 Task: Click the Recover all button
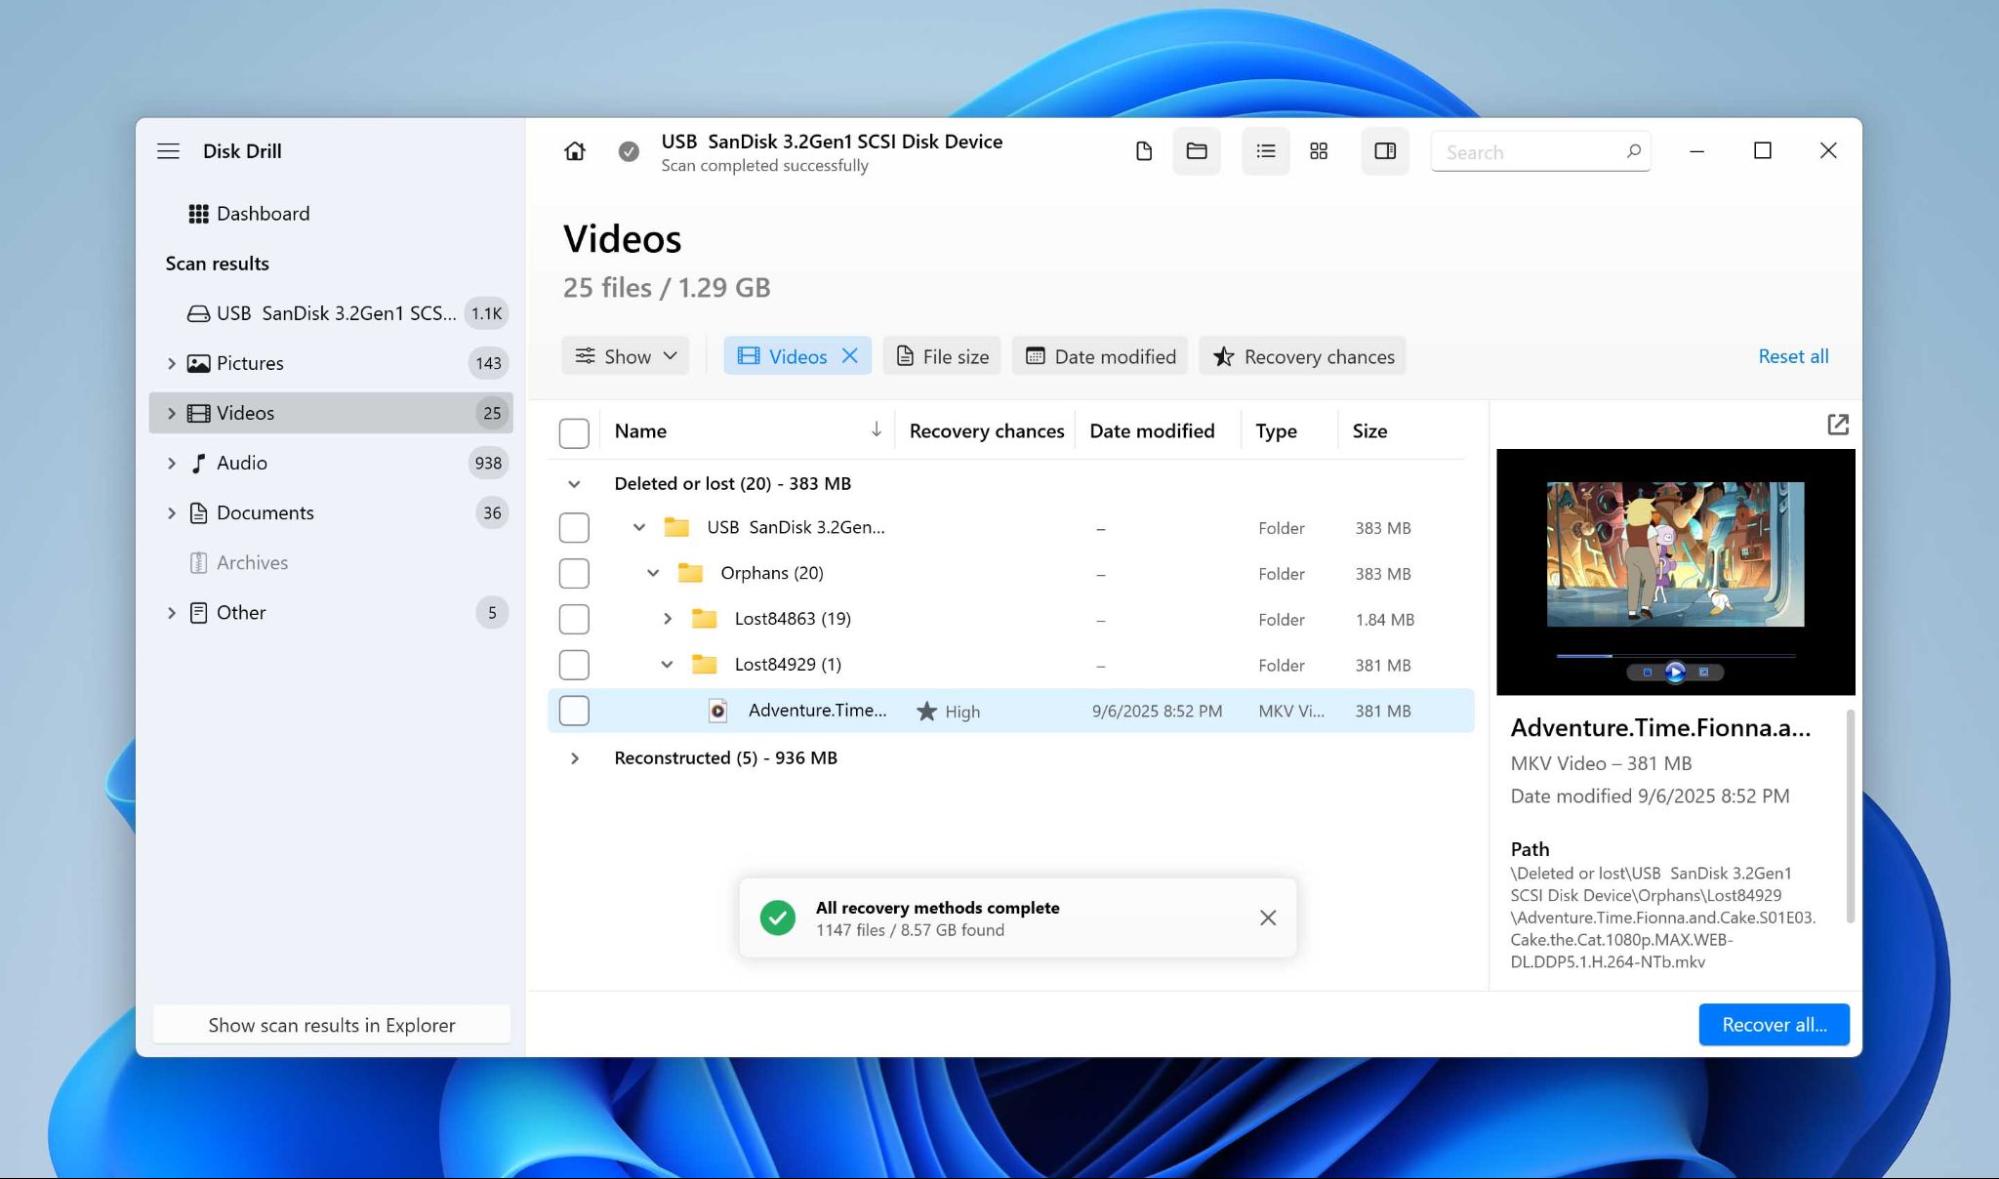1773,1024
